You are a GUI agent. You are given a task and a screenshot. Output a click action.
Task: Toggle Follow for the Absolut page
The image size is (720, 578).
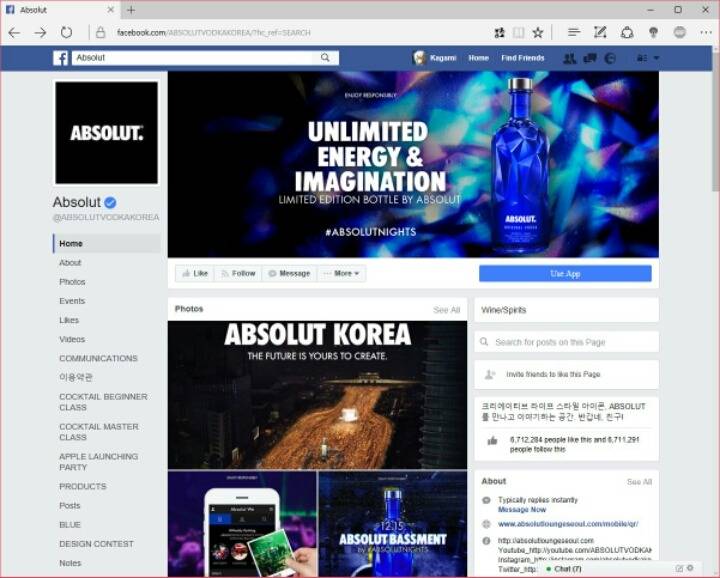(239, 273)
